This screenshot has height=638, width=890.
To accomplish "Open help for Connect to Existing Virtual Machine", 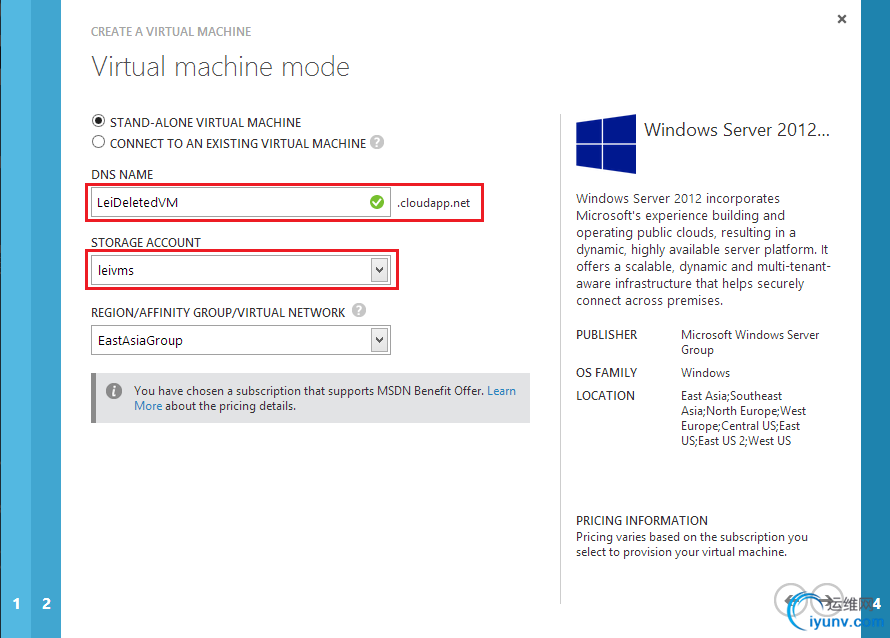I will [377, 142].
